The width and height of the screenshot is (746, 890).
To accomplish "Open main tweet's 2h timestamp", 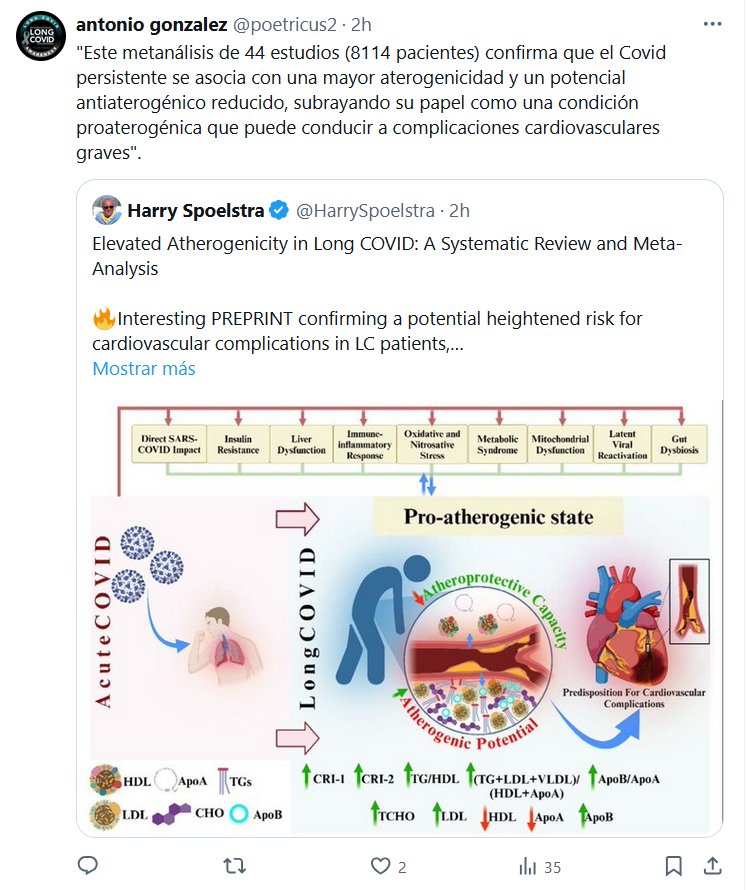I will [x=361, y=23].
